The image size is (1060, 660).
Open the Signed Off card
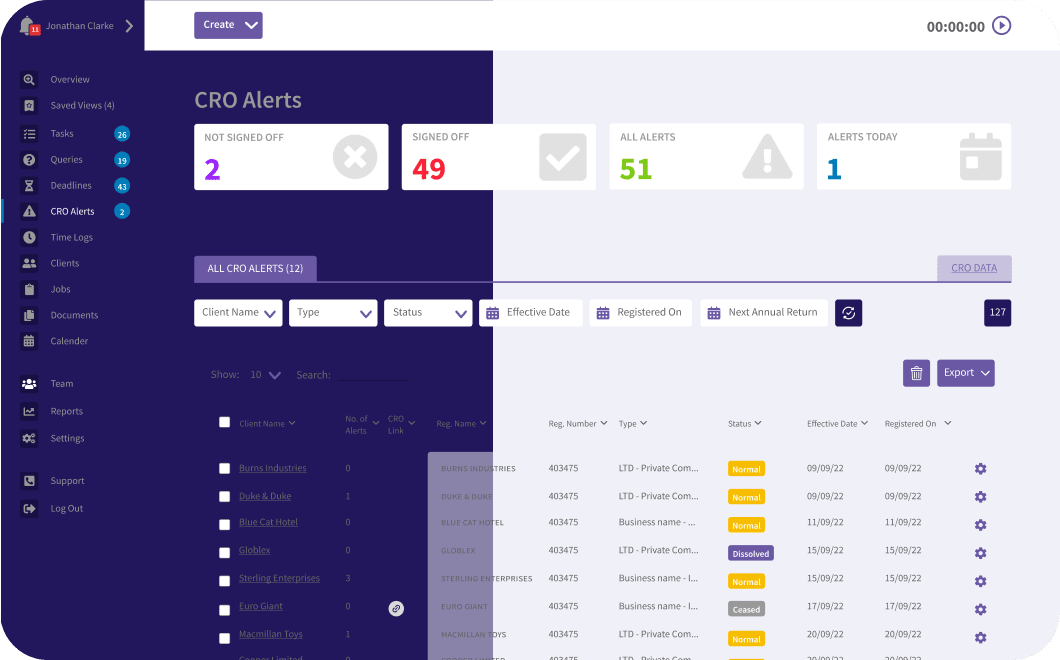click(x=499, y=157)
